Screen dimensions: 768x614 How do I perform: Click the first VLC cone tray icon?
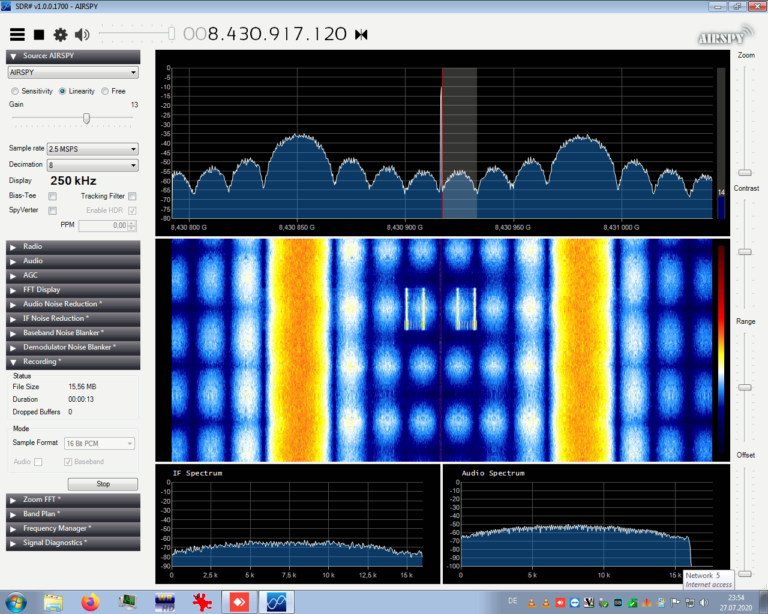pos(531,603)
